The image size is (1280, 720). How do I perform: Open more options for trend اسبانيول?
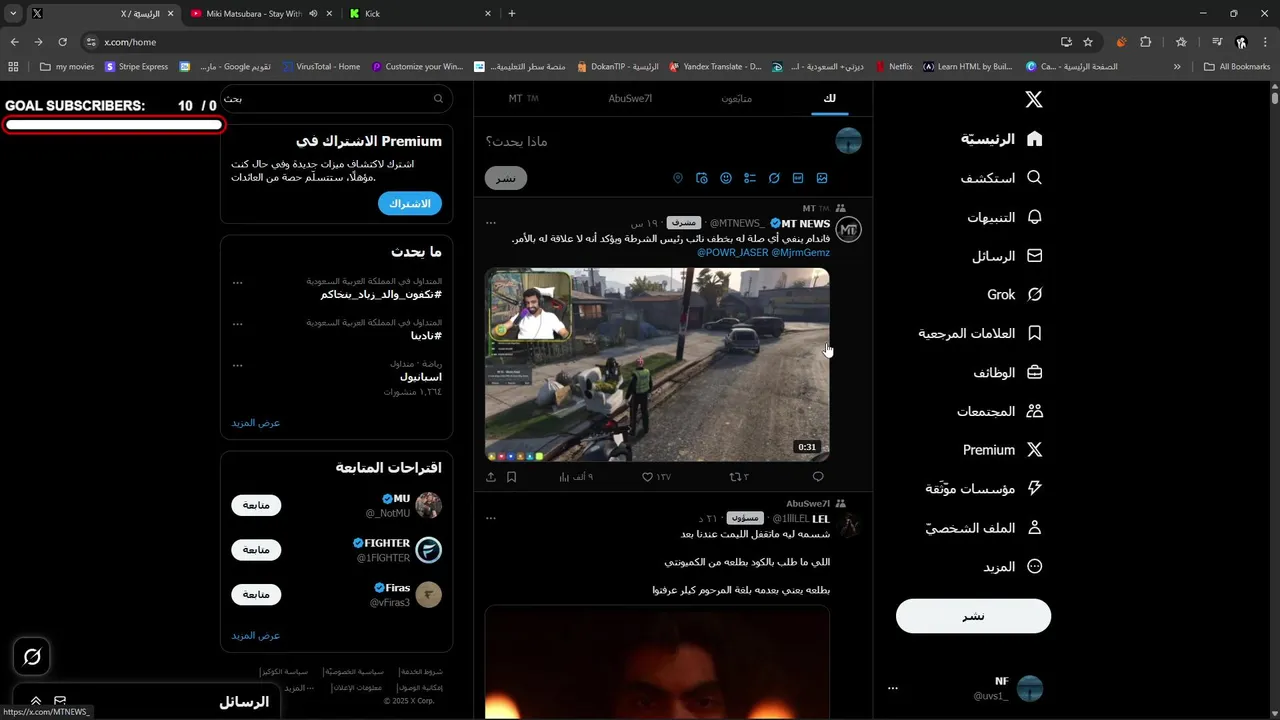(237, 365)
